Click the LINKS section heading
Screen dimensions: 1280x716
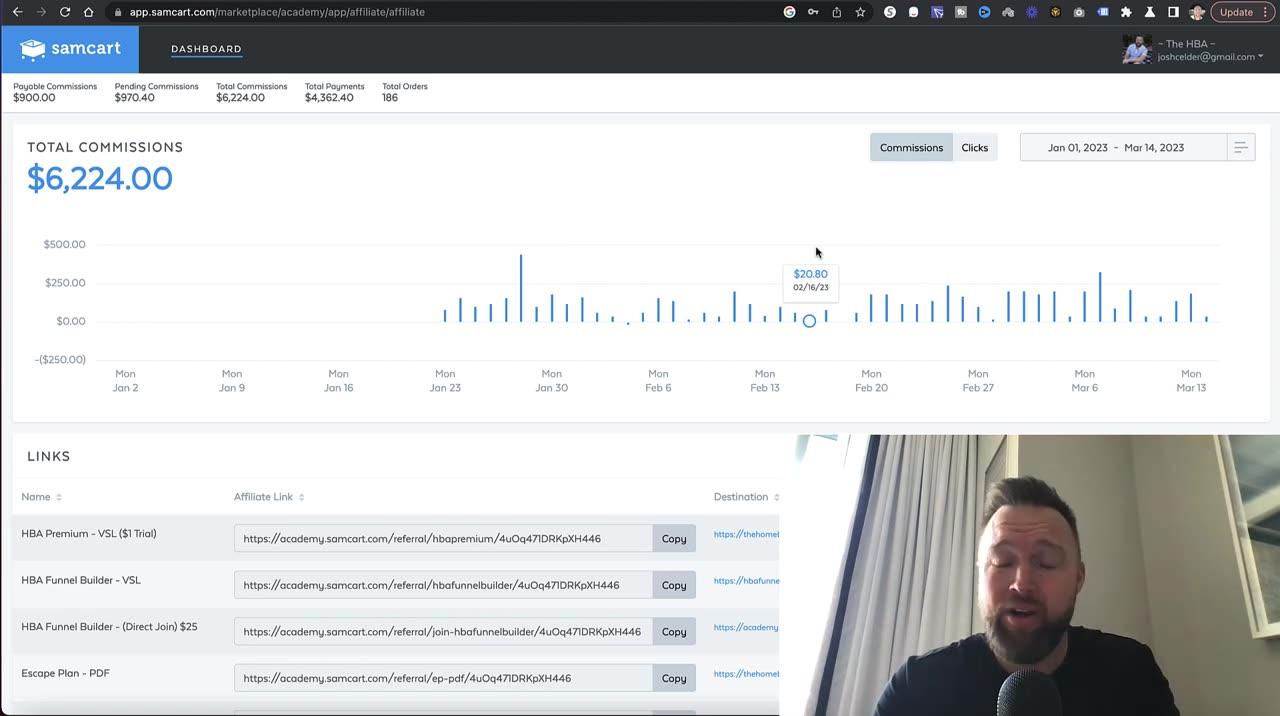[49, 456]
